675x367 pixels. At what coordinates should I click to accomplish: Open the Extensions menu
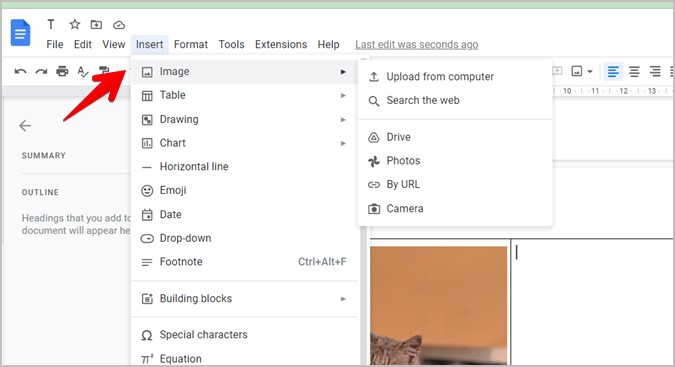coord(281,44)
